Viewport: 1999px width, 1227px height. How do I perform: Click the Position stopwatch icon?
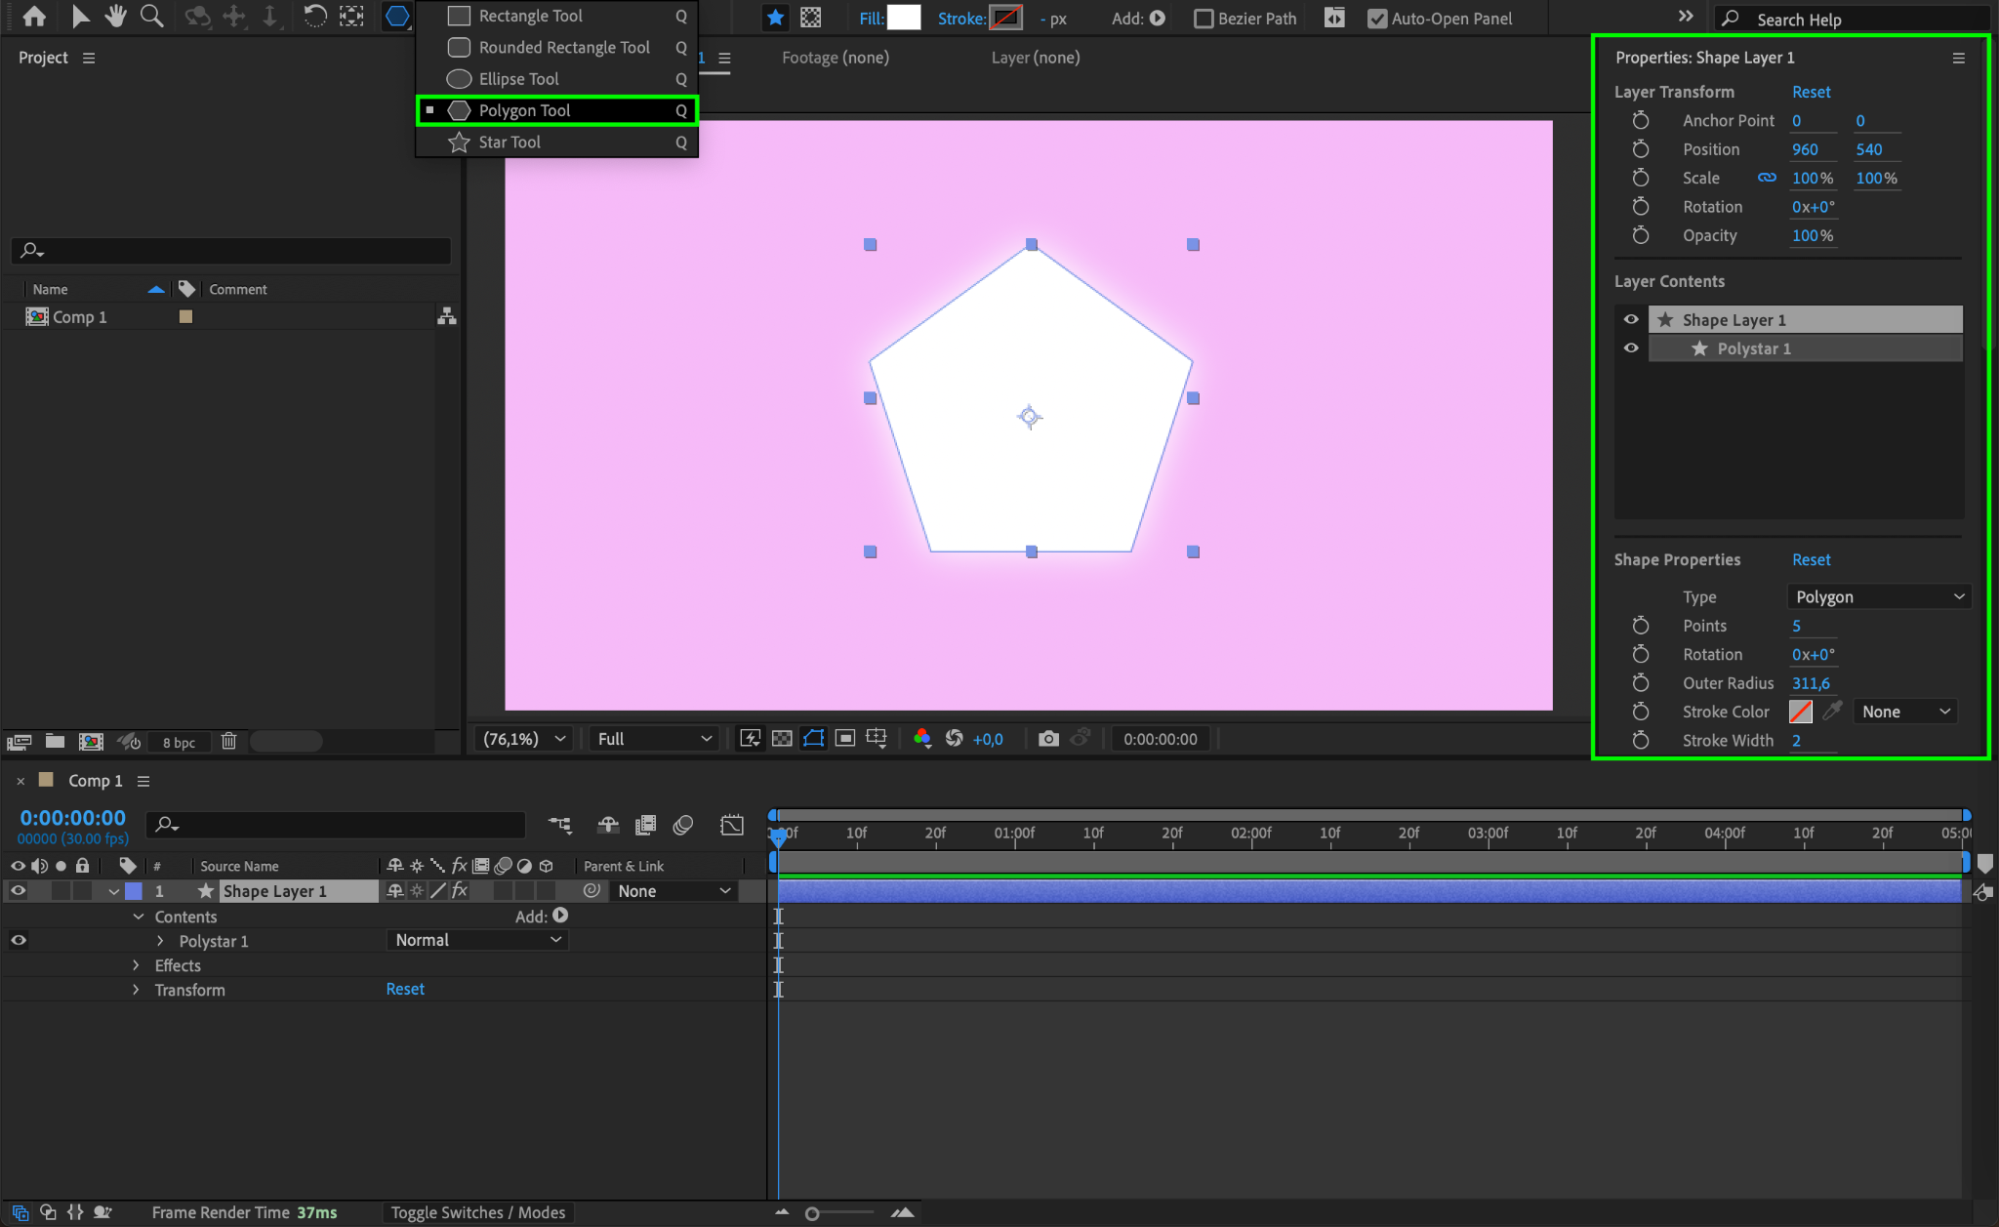tap(1640, 149)
